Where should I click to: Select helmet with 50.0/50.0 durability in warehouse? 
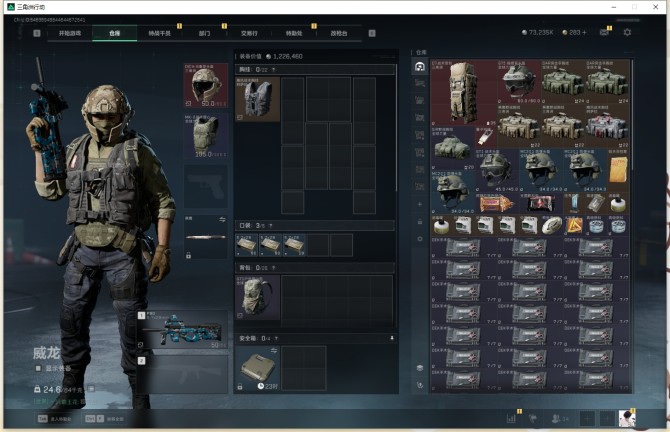[x=518, y=82]
